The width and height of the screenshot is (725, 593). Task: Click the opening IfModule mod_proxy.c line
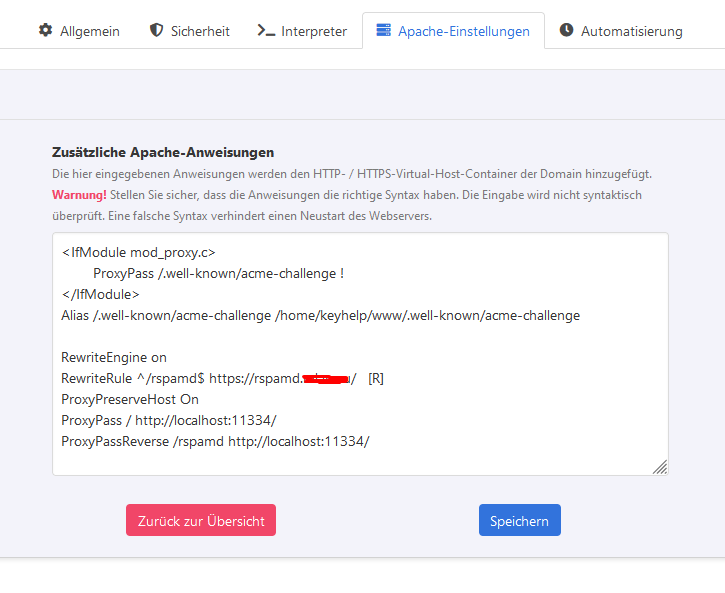138,252
